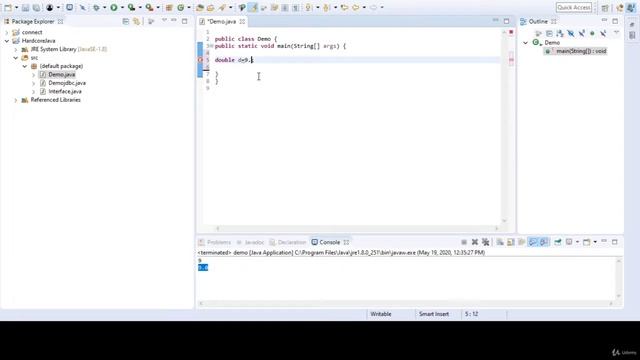Click the editor horizontal scrollbar

[357, 228]
